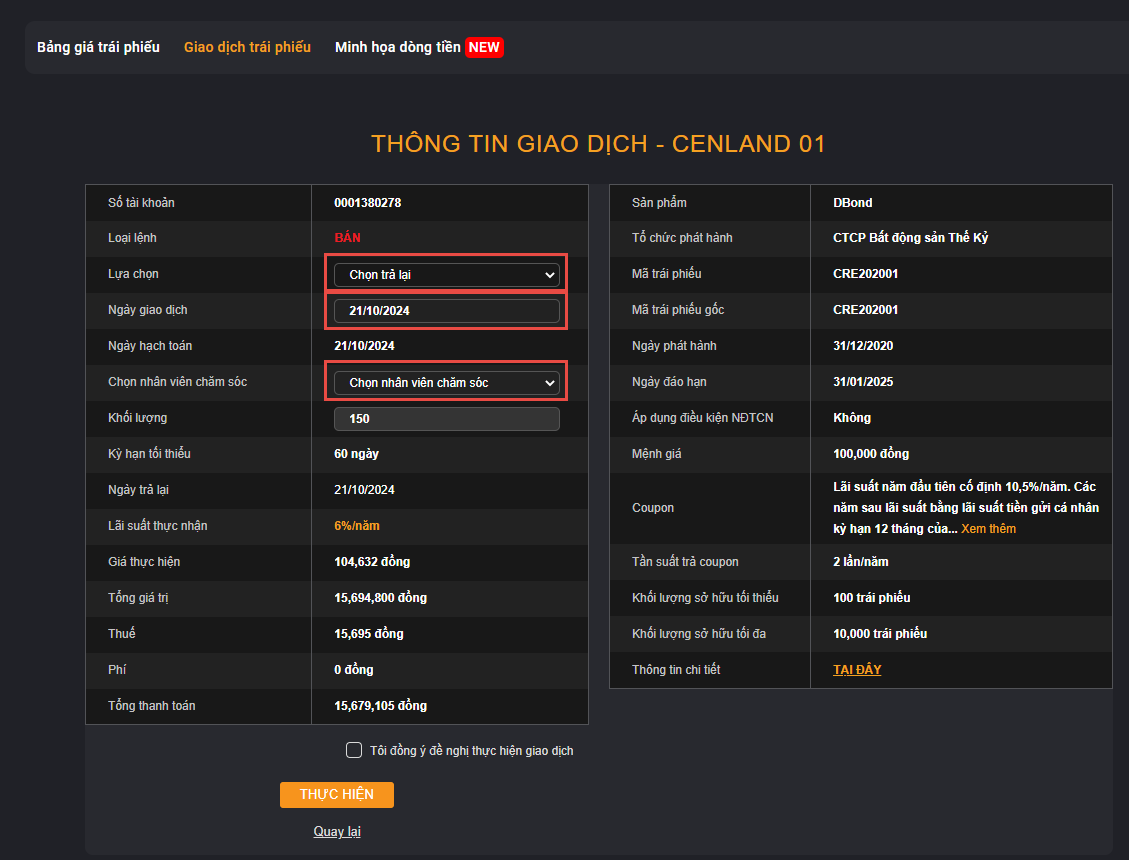Click the fee value 0 đồng

coord(354,670)
